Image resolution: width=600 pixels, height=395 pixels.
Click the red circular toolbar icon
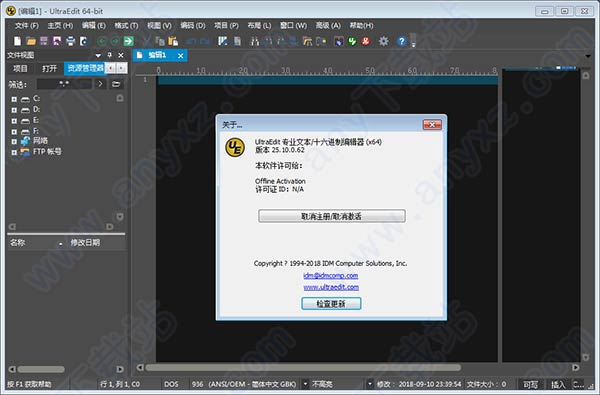(x=366, y=41)
